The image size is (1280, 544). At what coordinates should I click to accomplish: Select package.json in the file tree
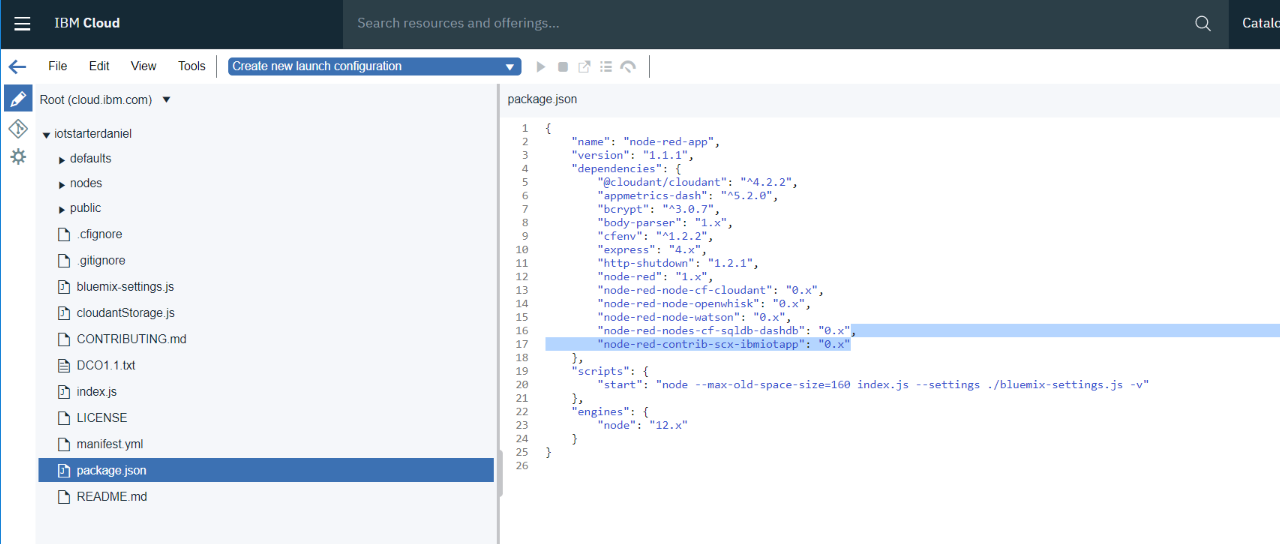pos(266,470)
